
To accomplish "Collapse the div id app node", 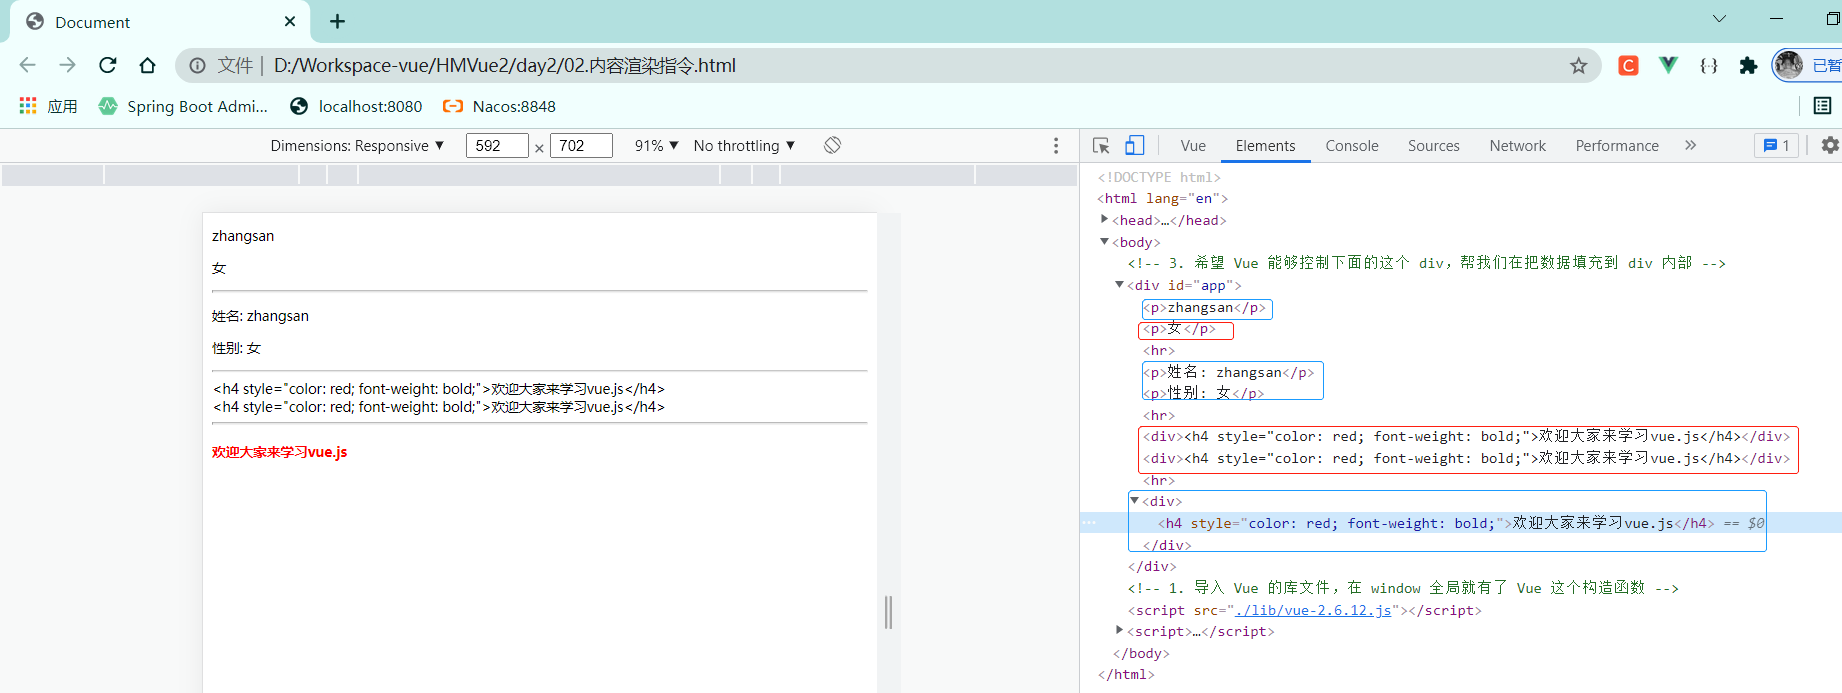I will 1119,284.
